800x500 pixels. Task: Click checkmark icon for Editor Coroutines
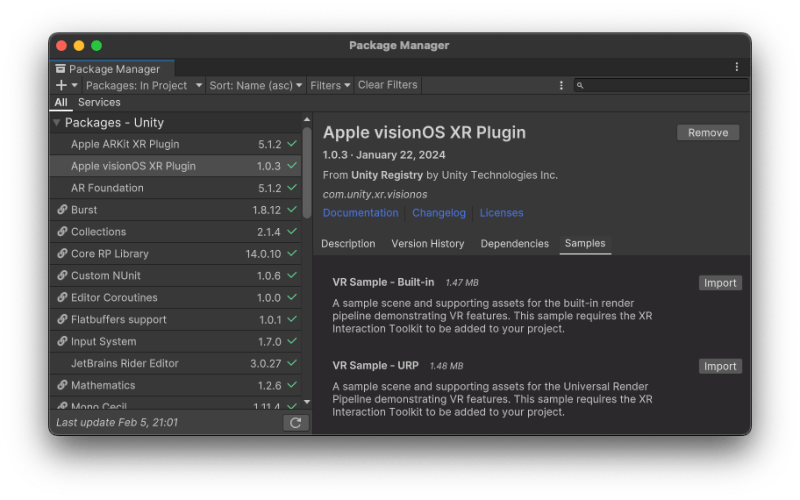pos(292,297)
